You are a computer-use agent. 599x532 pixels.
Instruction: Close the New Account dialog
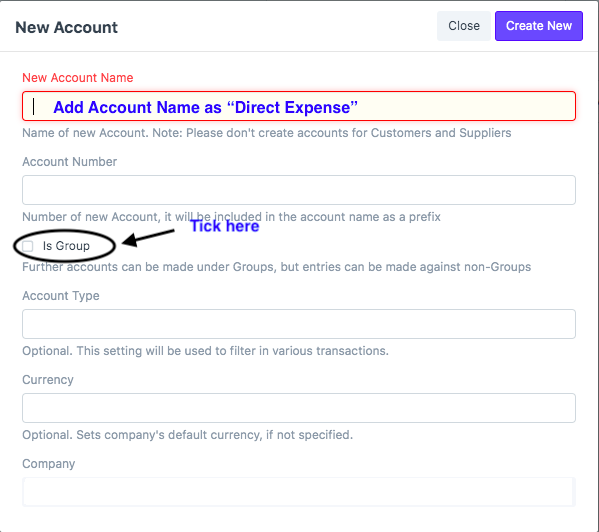464,26
